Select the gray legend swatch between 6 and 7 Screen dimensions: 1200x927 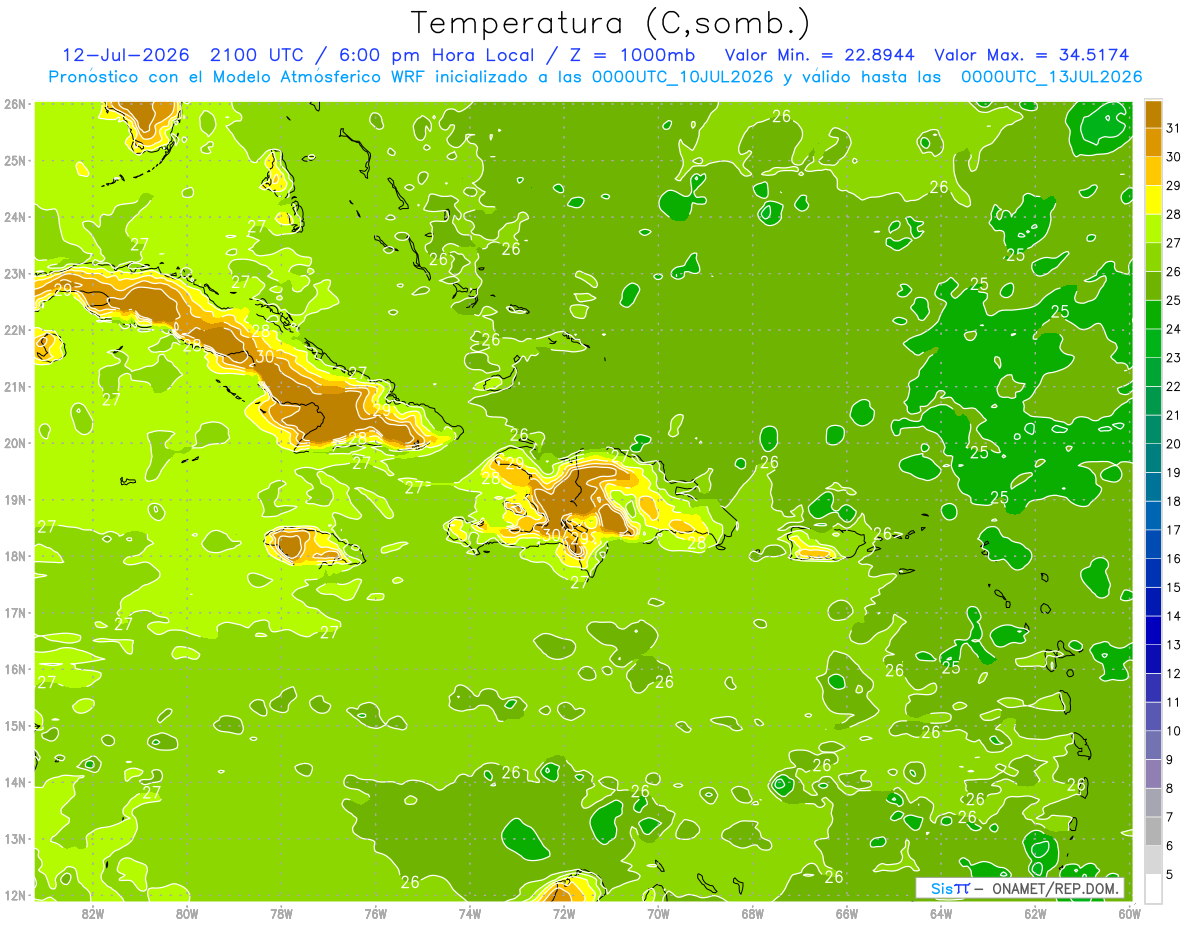[x=1153, y=831]
